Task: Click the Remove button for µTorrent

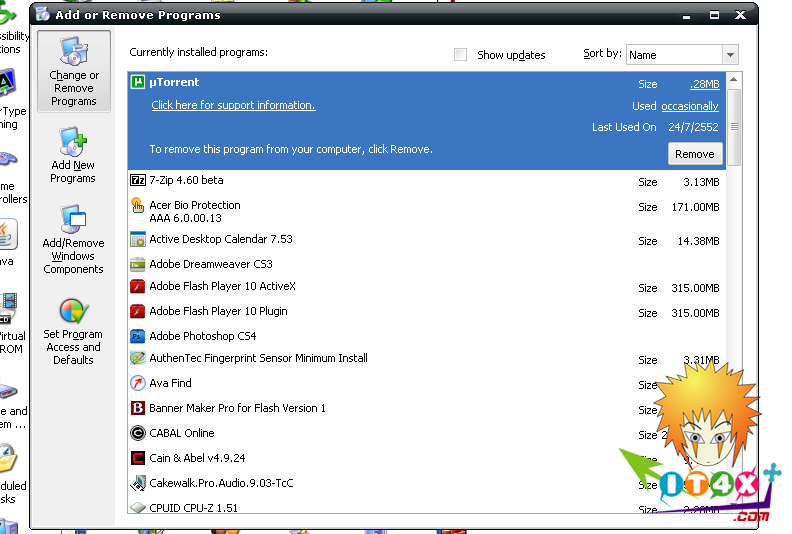Action: point(694,154)
